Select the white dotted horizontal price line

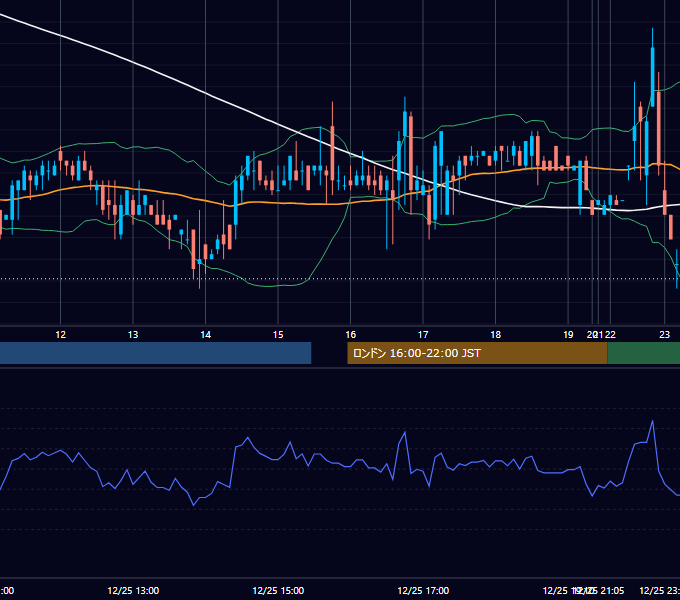coord(340,279)
